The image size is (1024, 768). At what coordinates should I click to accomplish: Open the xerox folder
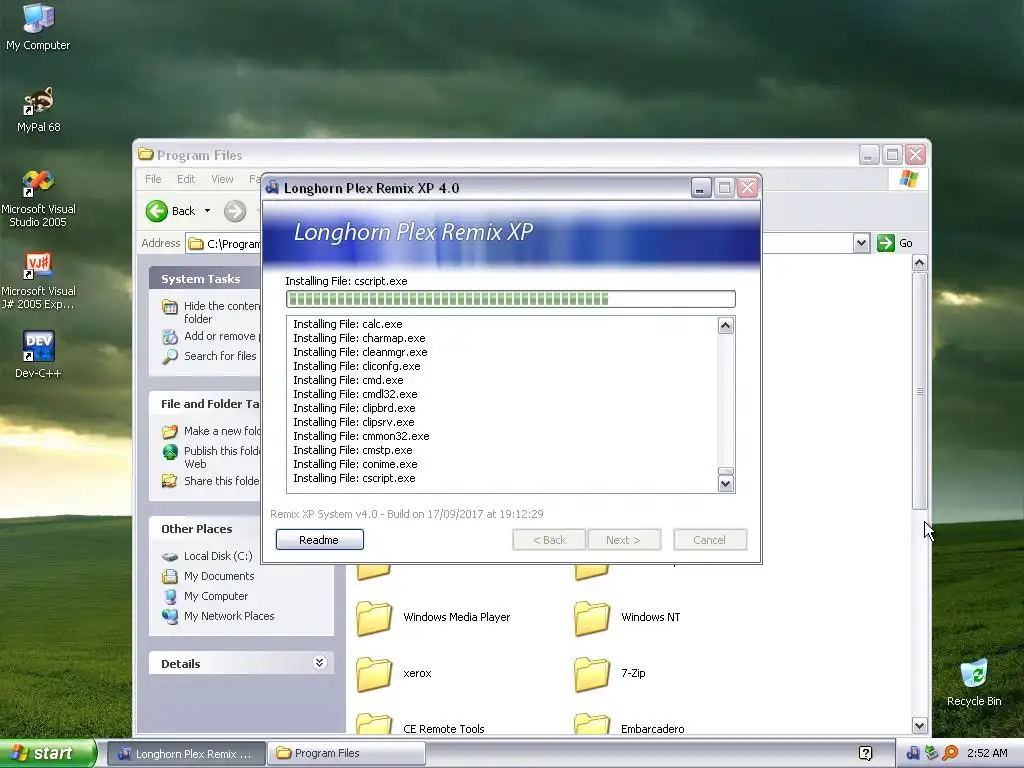click(x=394, y=673)
